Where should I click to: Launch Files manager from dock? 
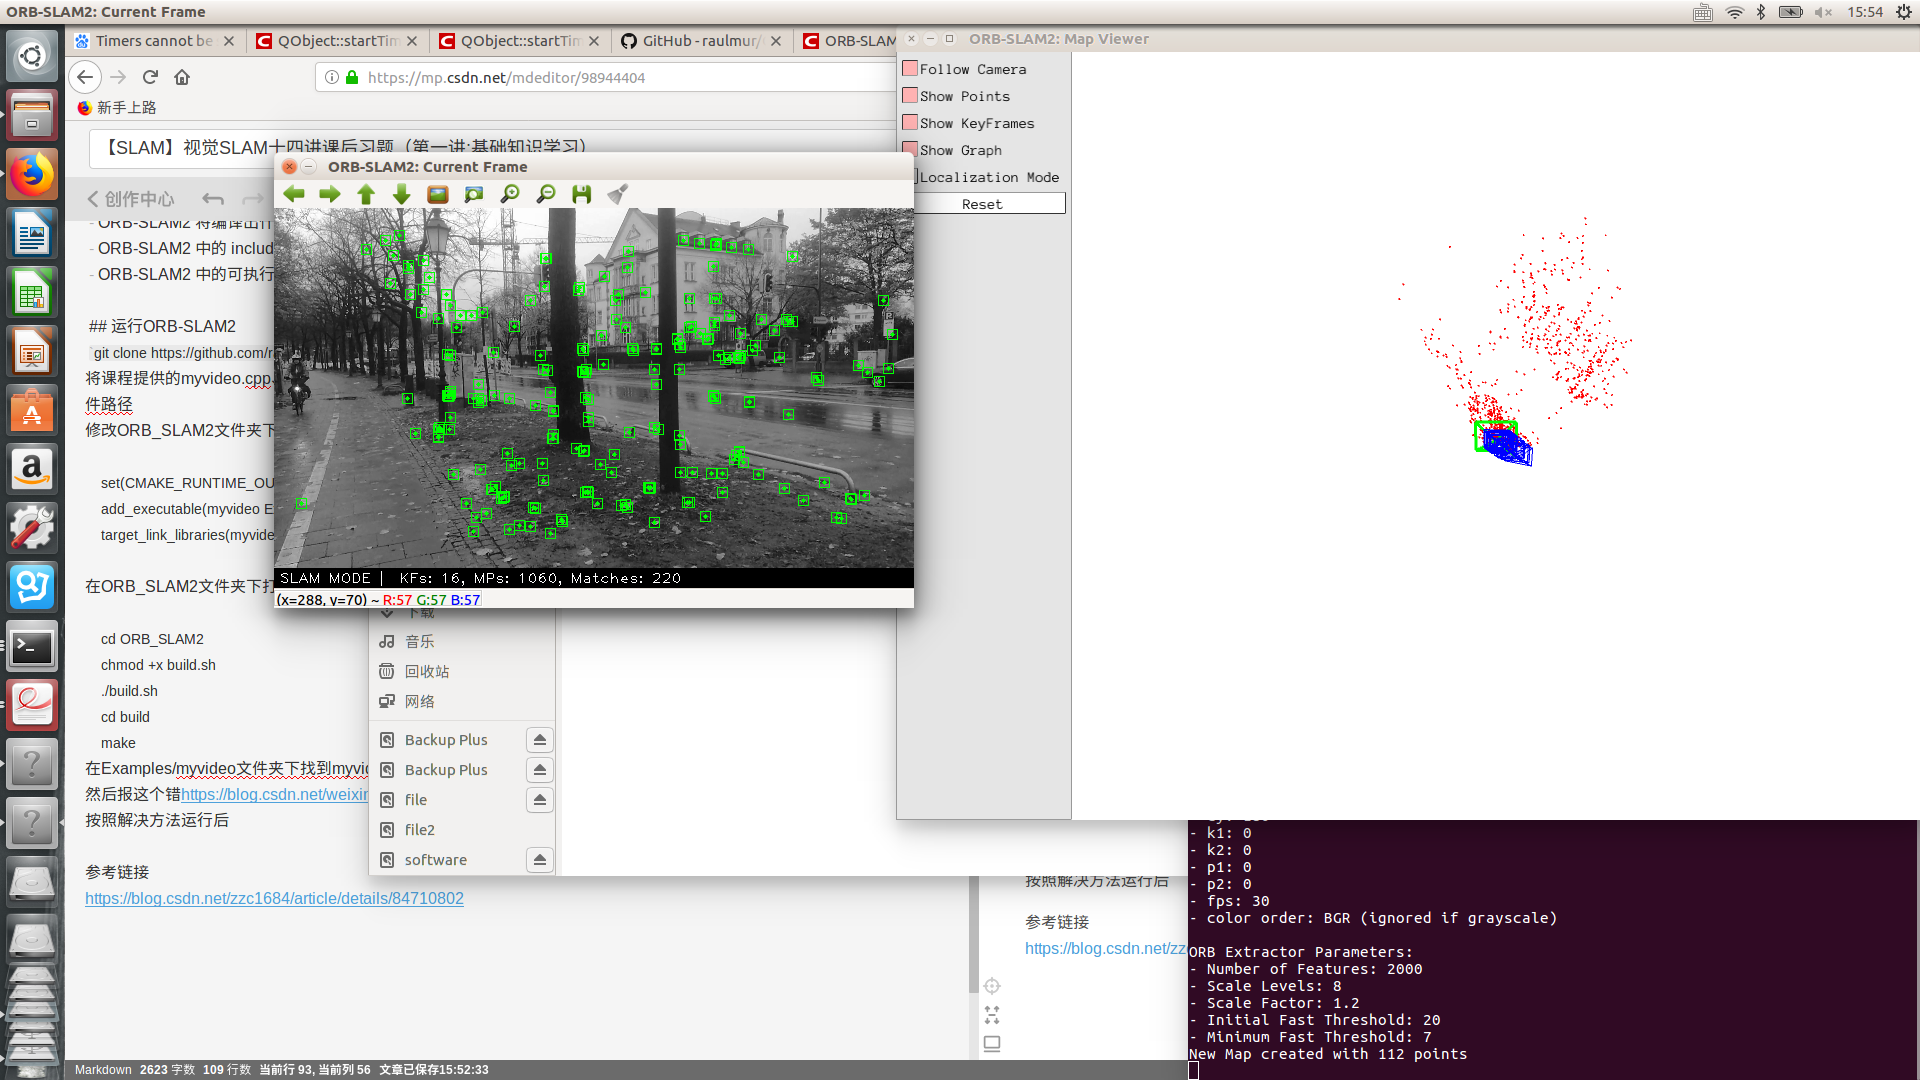[x=32, y=115]
